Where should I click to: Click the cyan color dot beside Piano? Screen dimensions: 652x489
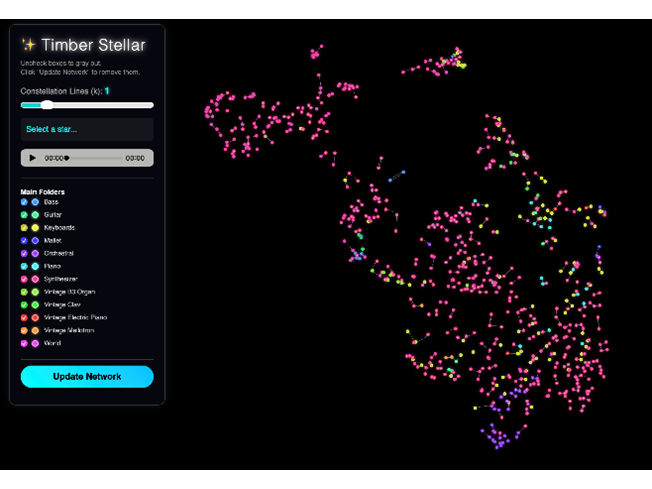click(35, 266)
